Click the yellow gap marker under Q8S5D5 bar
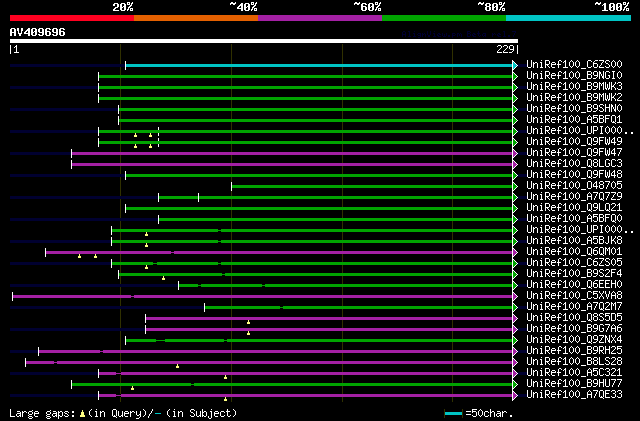 coord(249,323)
